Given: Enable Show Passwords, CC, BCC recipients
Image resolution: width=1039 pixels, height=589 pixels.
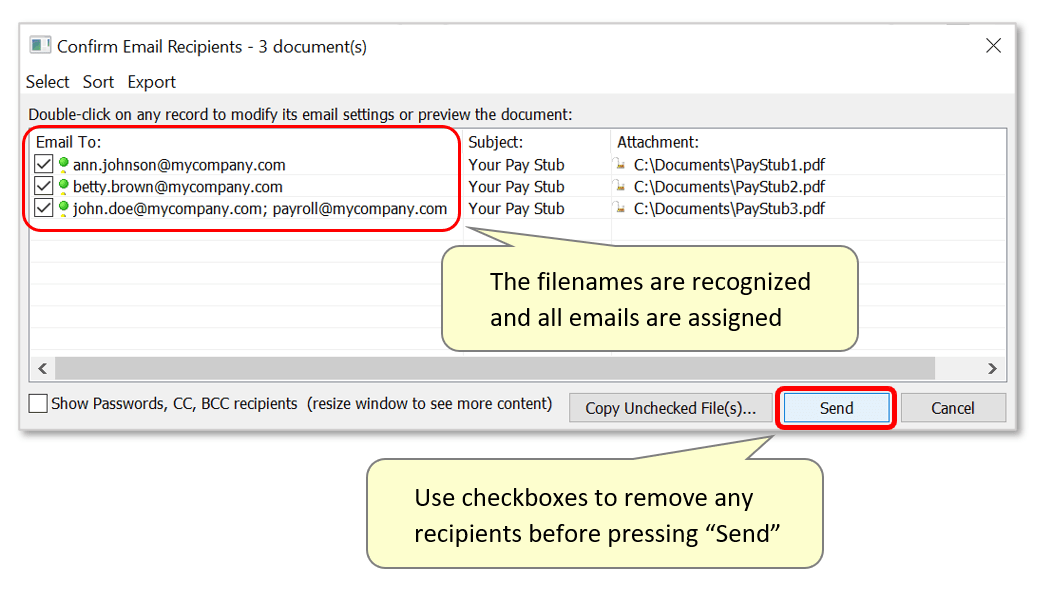Looking at the screenshot, I should [38, 403].
